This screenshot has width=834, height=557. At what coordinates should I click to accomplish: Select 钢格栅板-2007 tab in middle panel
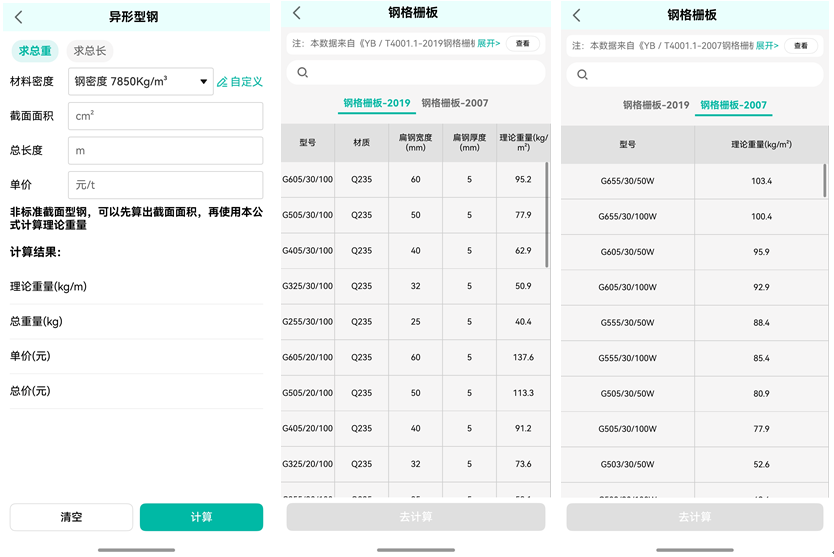[455, 103]
